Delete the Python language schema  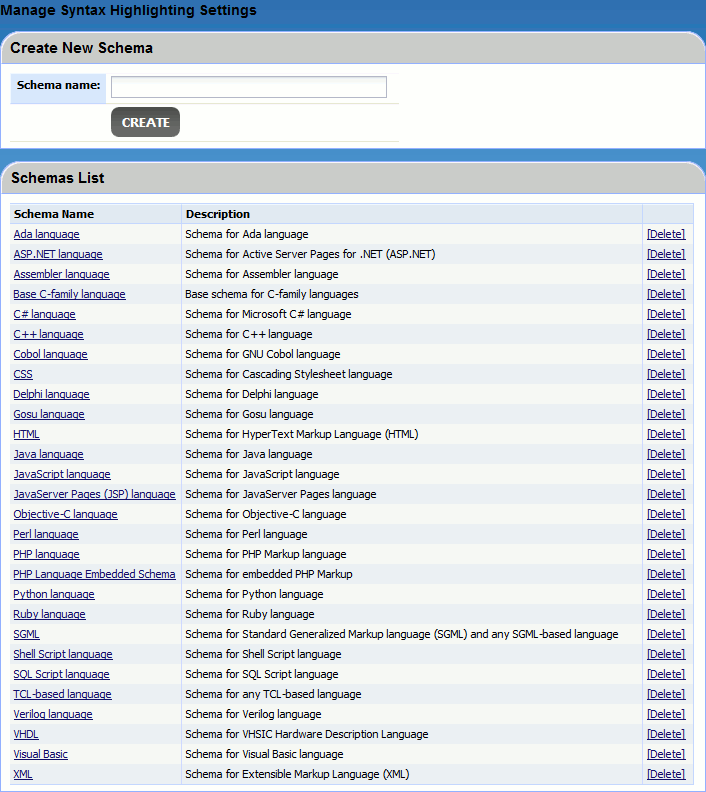[x=666, y=594]
